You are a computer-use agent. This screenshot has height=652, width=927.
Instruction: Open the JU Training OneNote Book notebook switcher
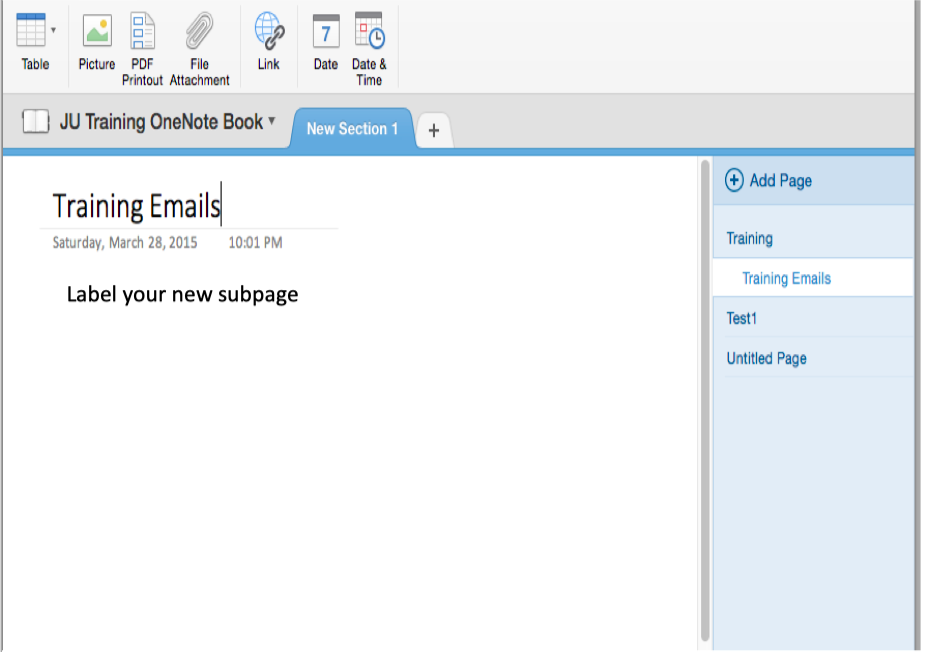pyautogui.click(x=165, y=121)
